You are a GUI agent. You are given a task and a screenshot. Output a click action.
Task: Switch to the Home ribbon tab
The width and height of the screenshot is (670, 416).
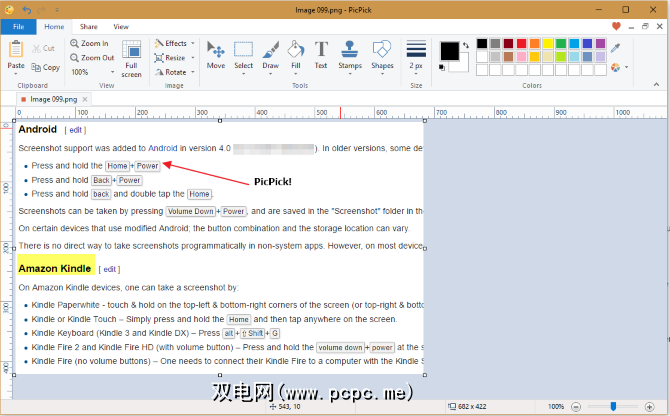(x=54, y=26)
